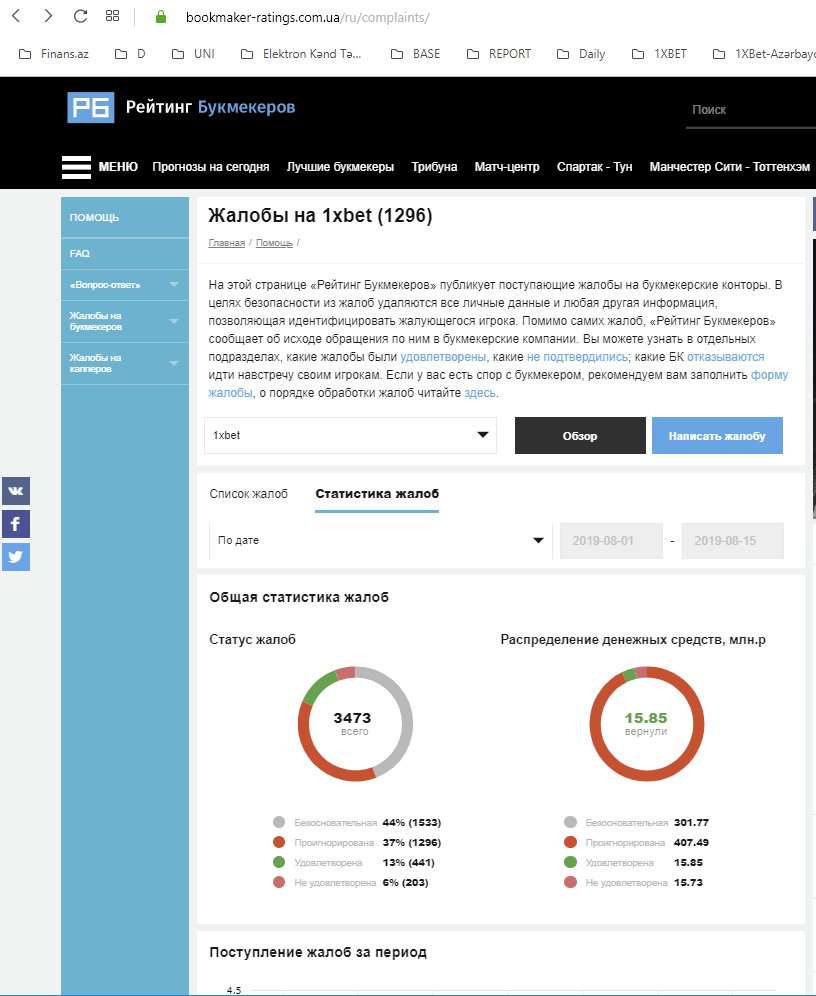816x996 pixels.
Task: Click red Проигнорирована swatch with 37% (1296)
Action: [279, 842]
